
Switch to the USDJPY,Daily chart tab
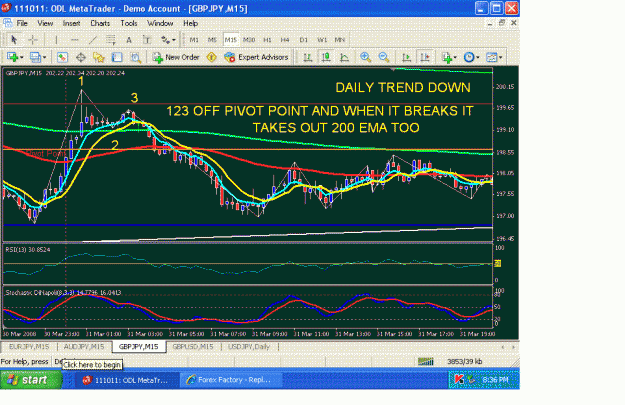[249, 347]
